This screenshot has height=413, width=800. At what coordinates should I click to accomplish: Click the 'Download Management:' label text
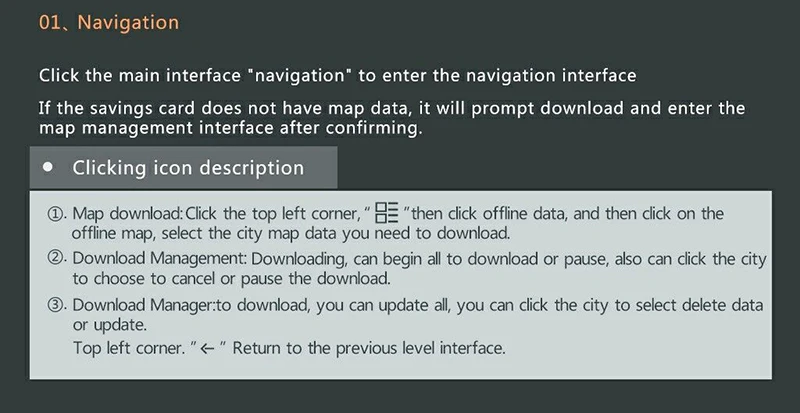click(x=160, y=258)
